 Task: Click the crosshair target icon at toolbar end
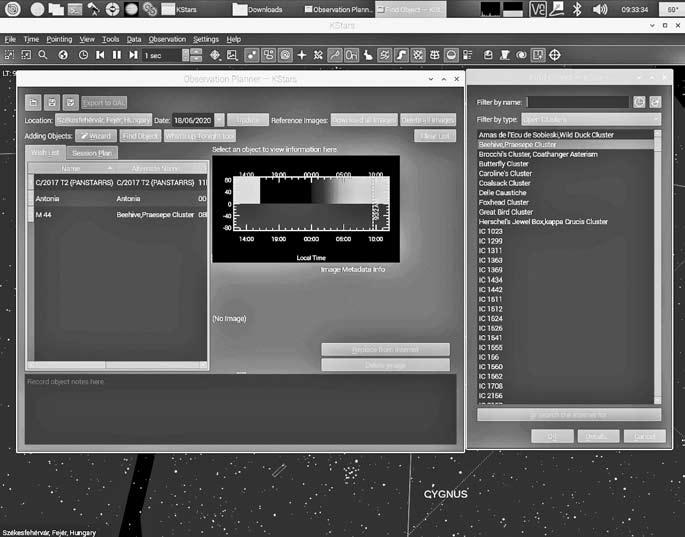[x=555, y=55]
